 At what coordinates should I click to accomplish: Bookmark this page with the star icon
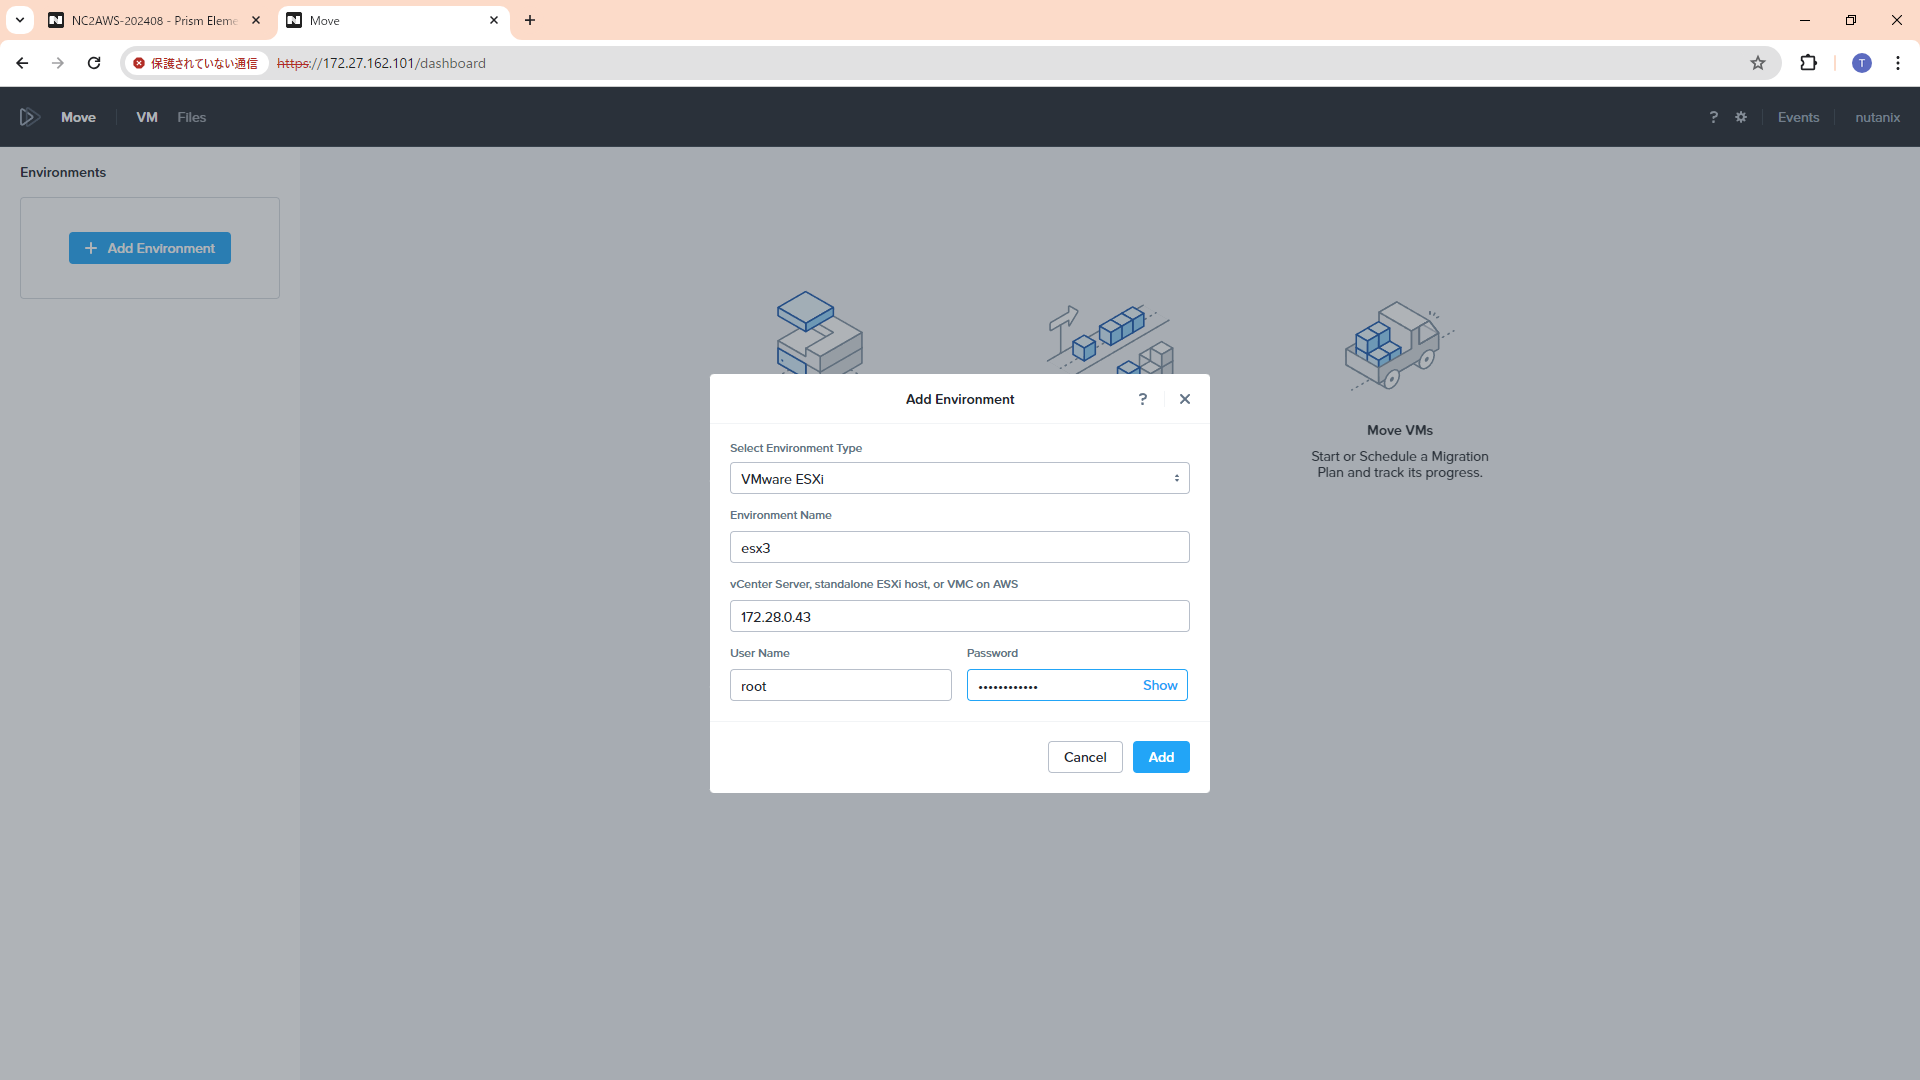point(1758,63)
